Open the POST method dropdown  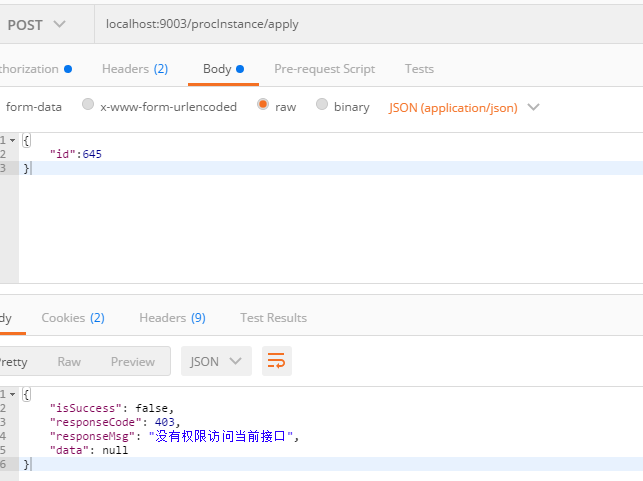pos(36,25)
